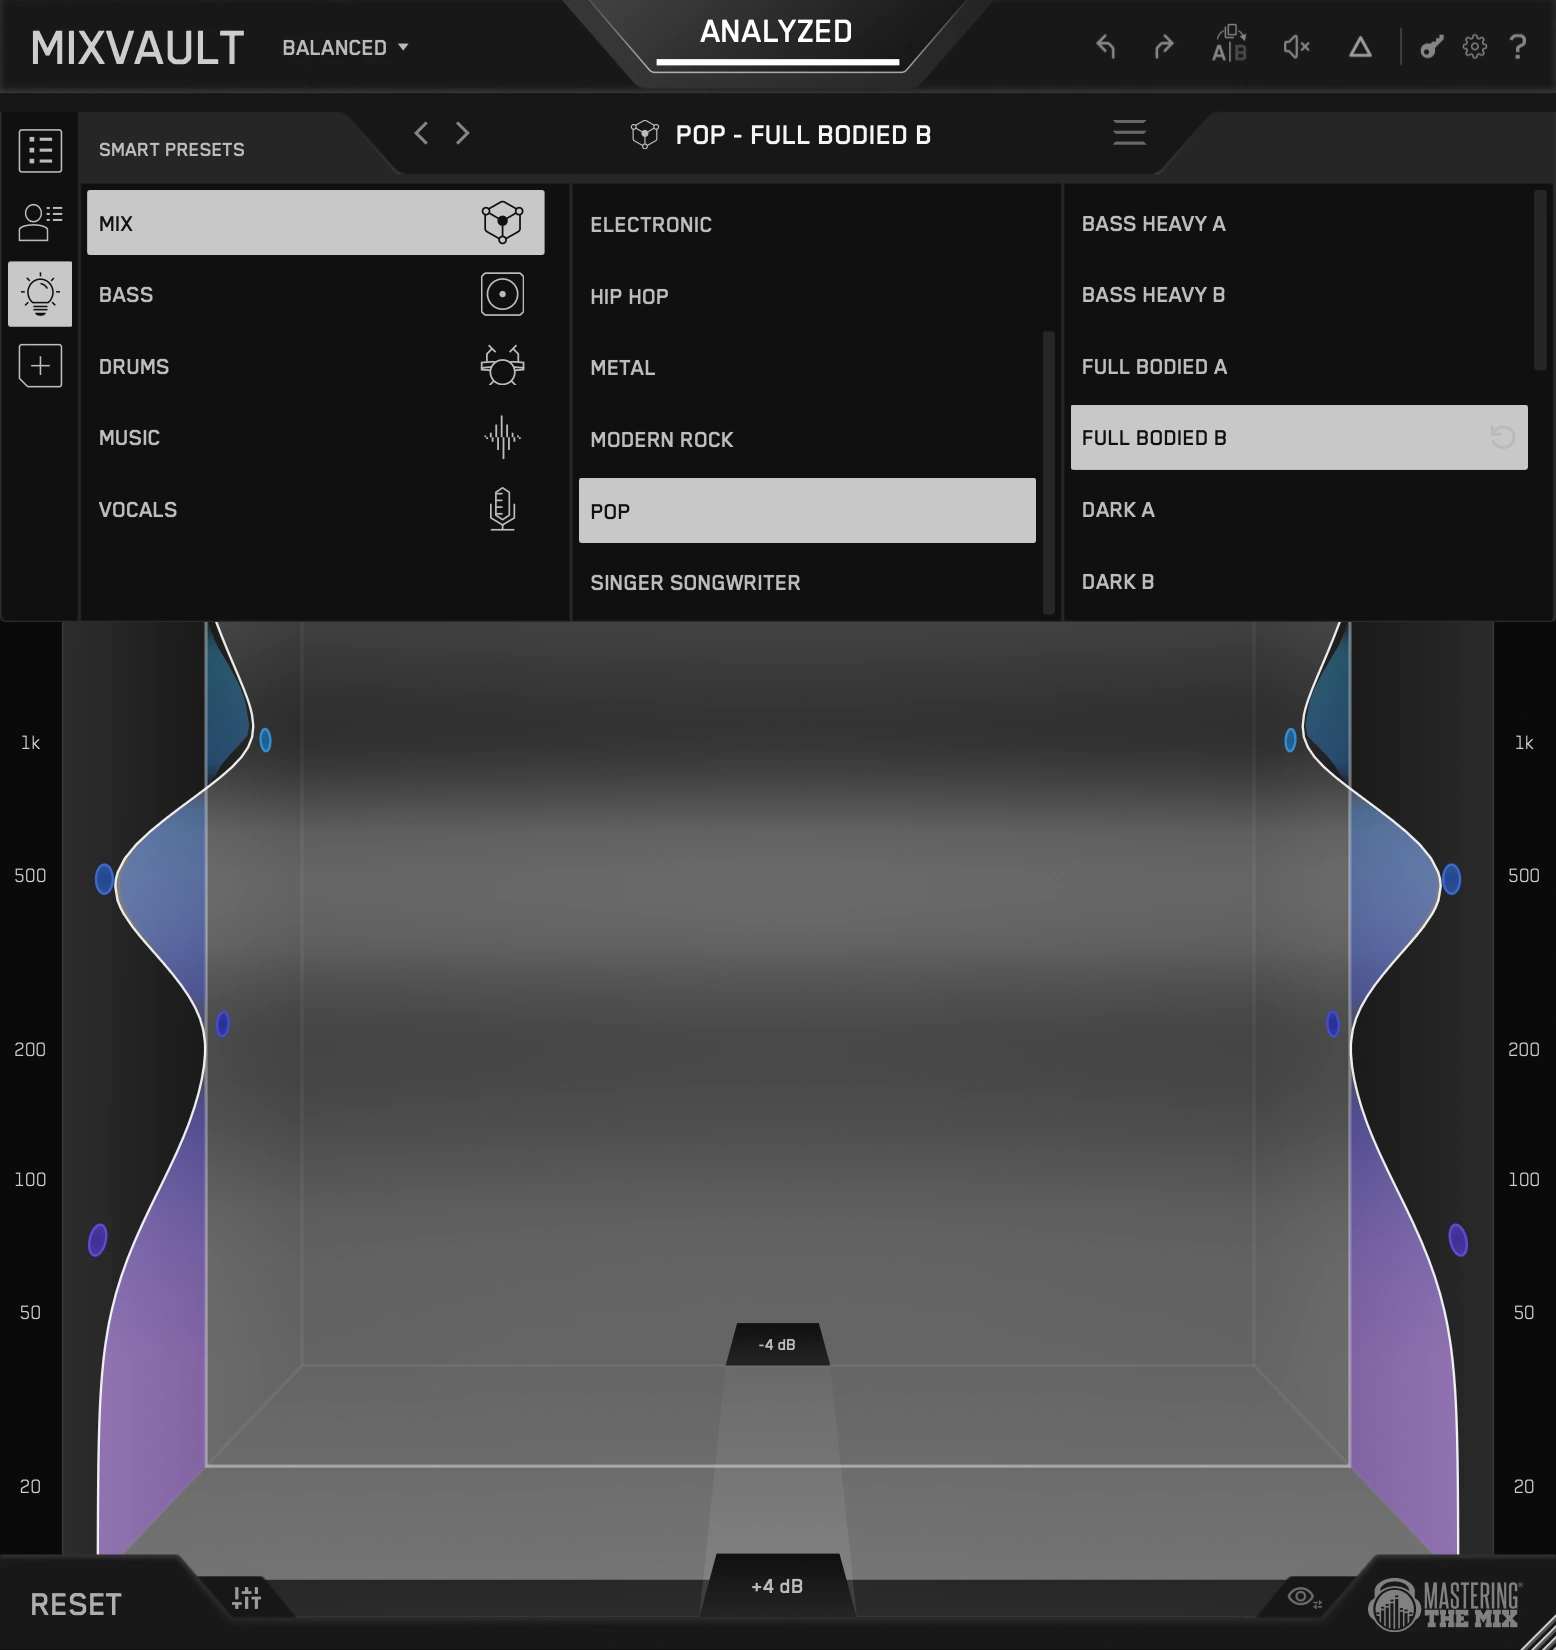Toggle the A|B comparison icon
Image resolution: width=1556 pixels, height=1650 pixels.
click(1229, 45)
